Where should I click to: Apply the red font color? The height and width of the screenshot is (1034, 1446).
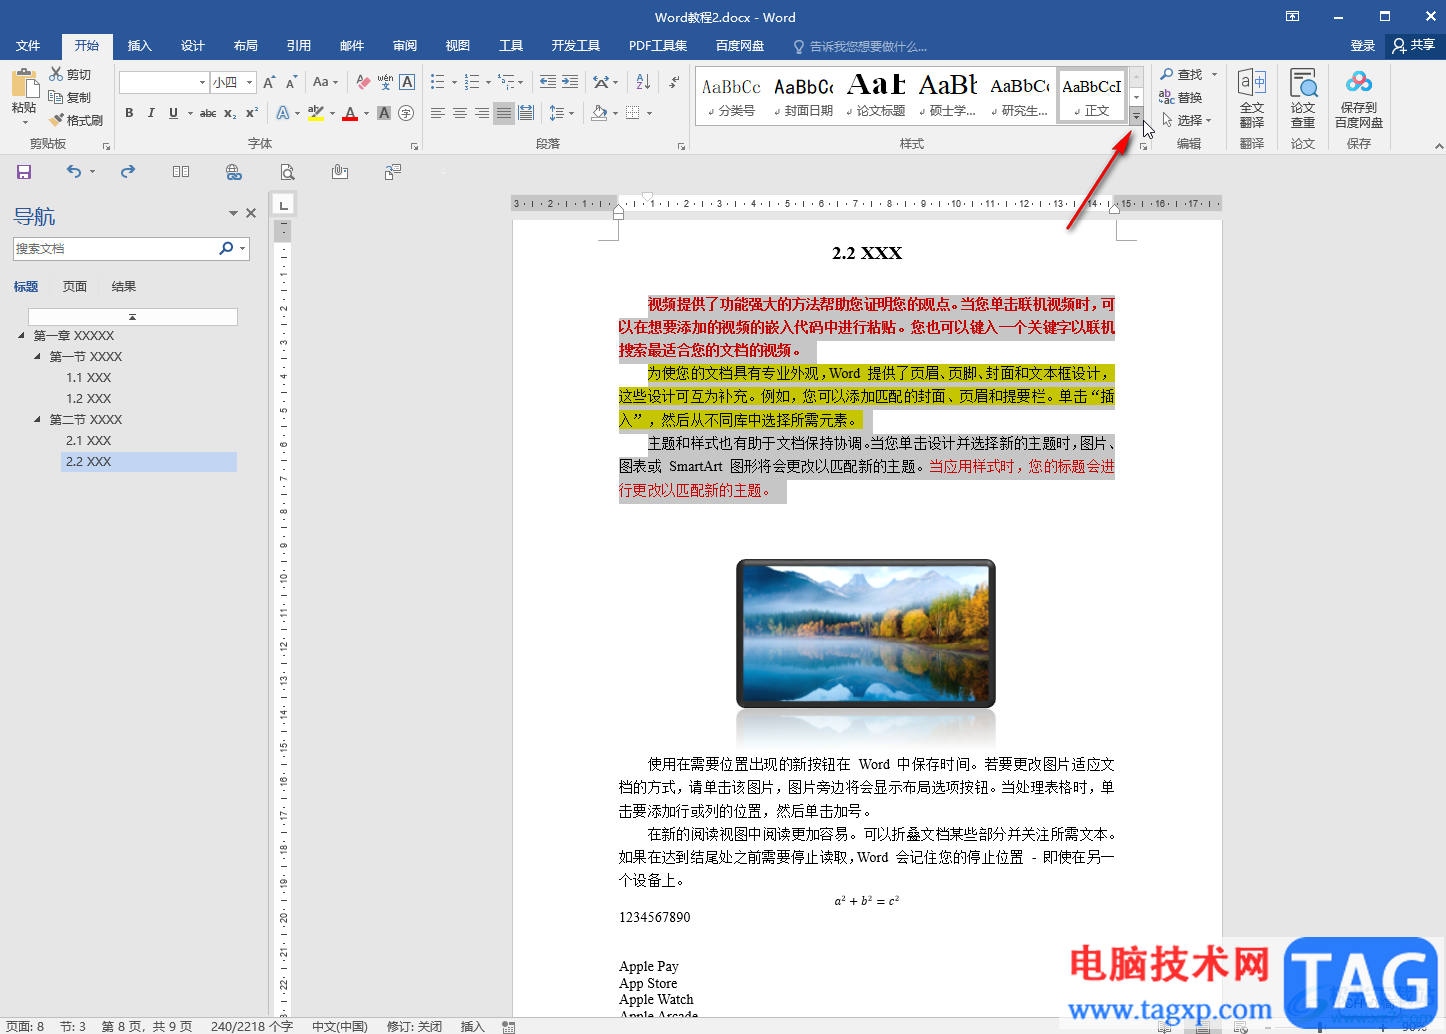[x=350, y=113]
